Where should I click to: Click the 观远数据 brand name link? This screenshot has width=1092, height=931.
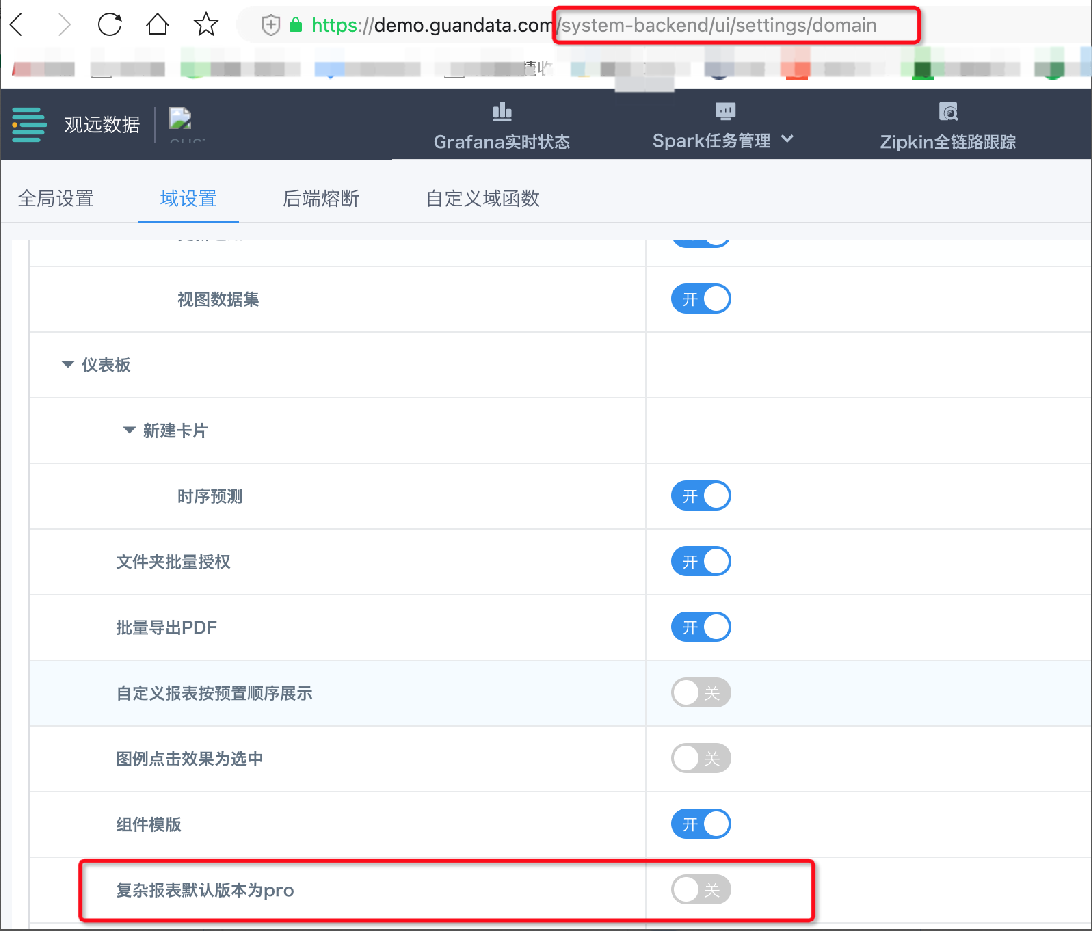click(102, 125)
